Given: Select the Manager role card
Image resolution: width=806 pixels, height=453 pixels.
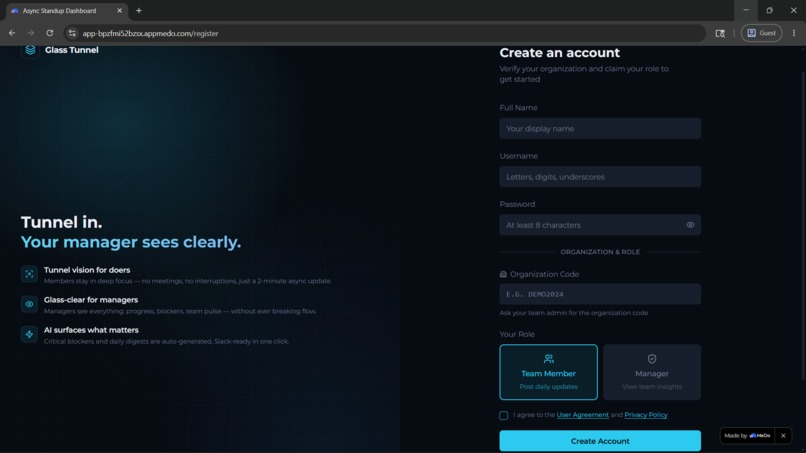Looking at the screenshot, I should [652, 372].
